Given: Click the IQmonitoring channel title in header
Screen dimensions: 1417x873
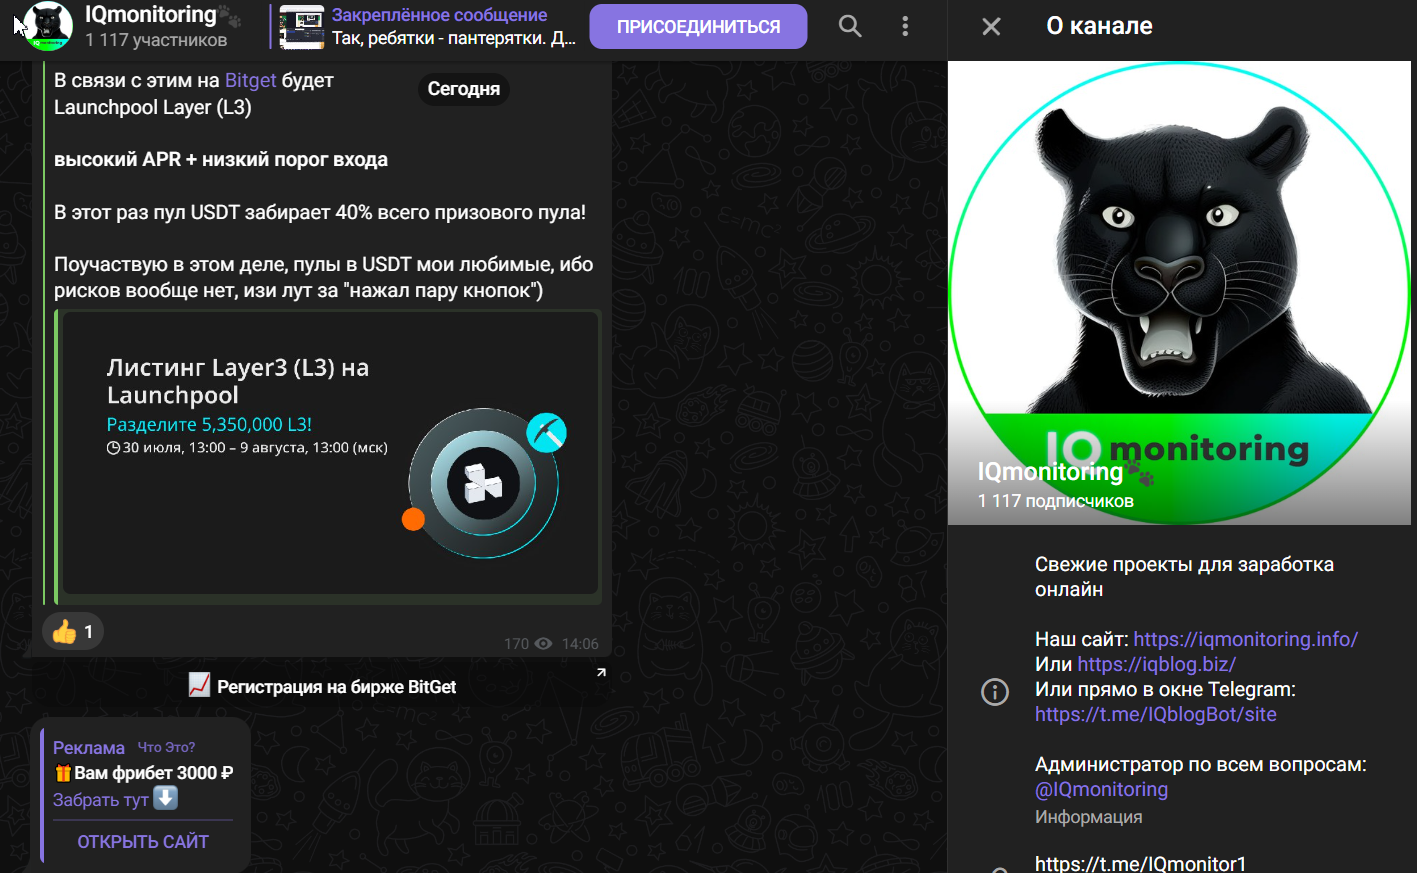Looking at the screenshot, I should coord(151,15).
